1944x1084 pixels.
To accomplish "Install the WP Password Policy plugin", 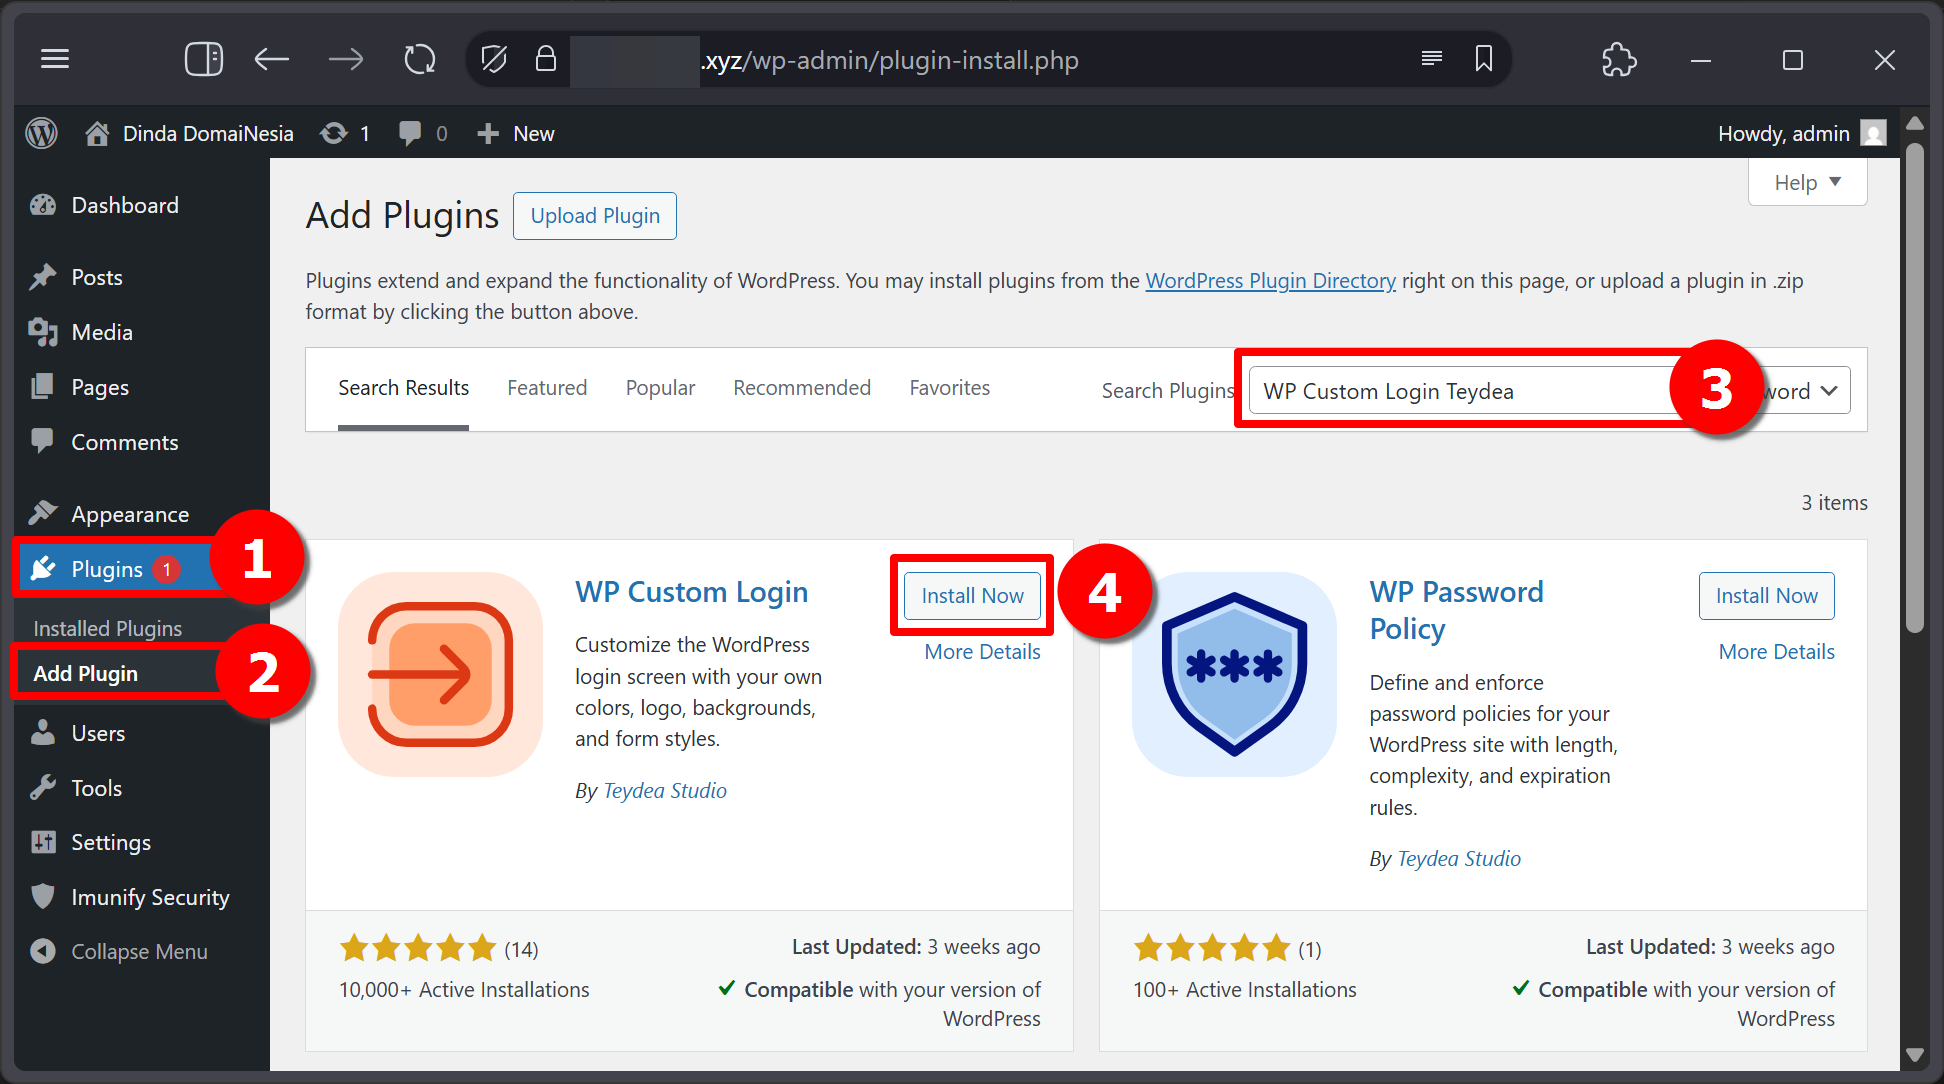I will click(x=1767, y=596).
